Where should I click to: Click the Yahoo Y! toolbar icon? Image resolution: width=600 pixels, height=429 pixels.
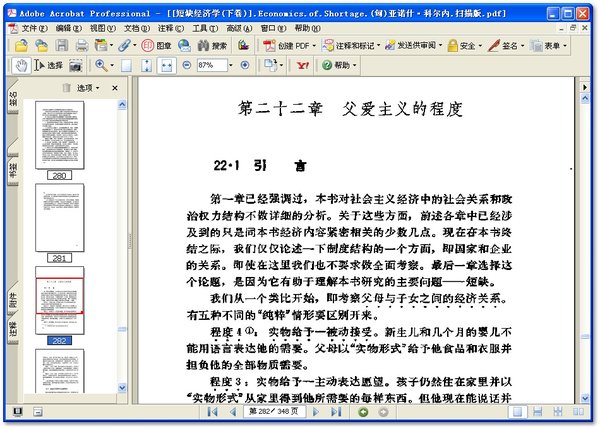[303, 65]
